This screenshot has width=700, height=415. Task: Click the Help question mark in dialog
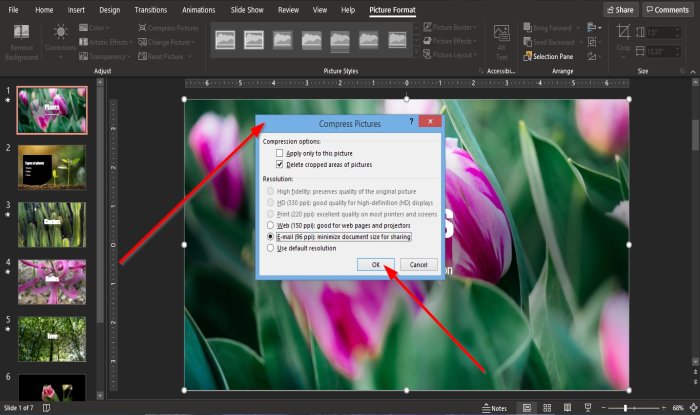pos(411,123)
